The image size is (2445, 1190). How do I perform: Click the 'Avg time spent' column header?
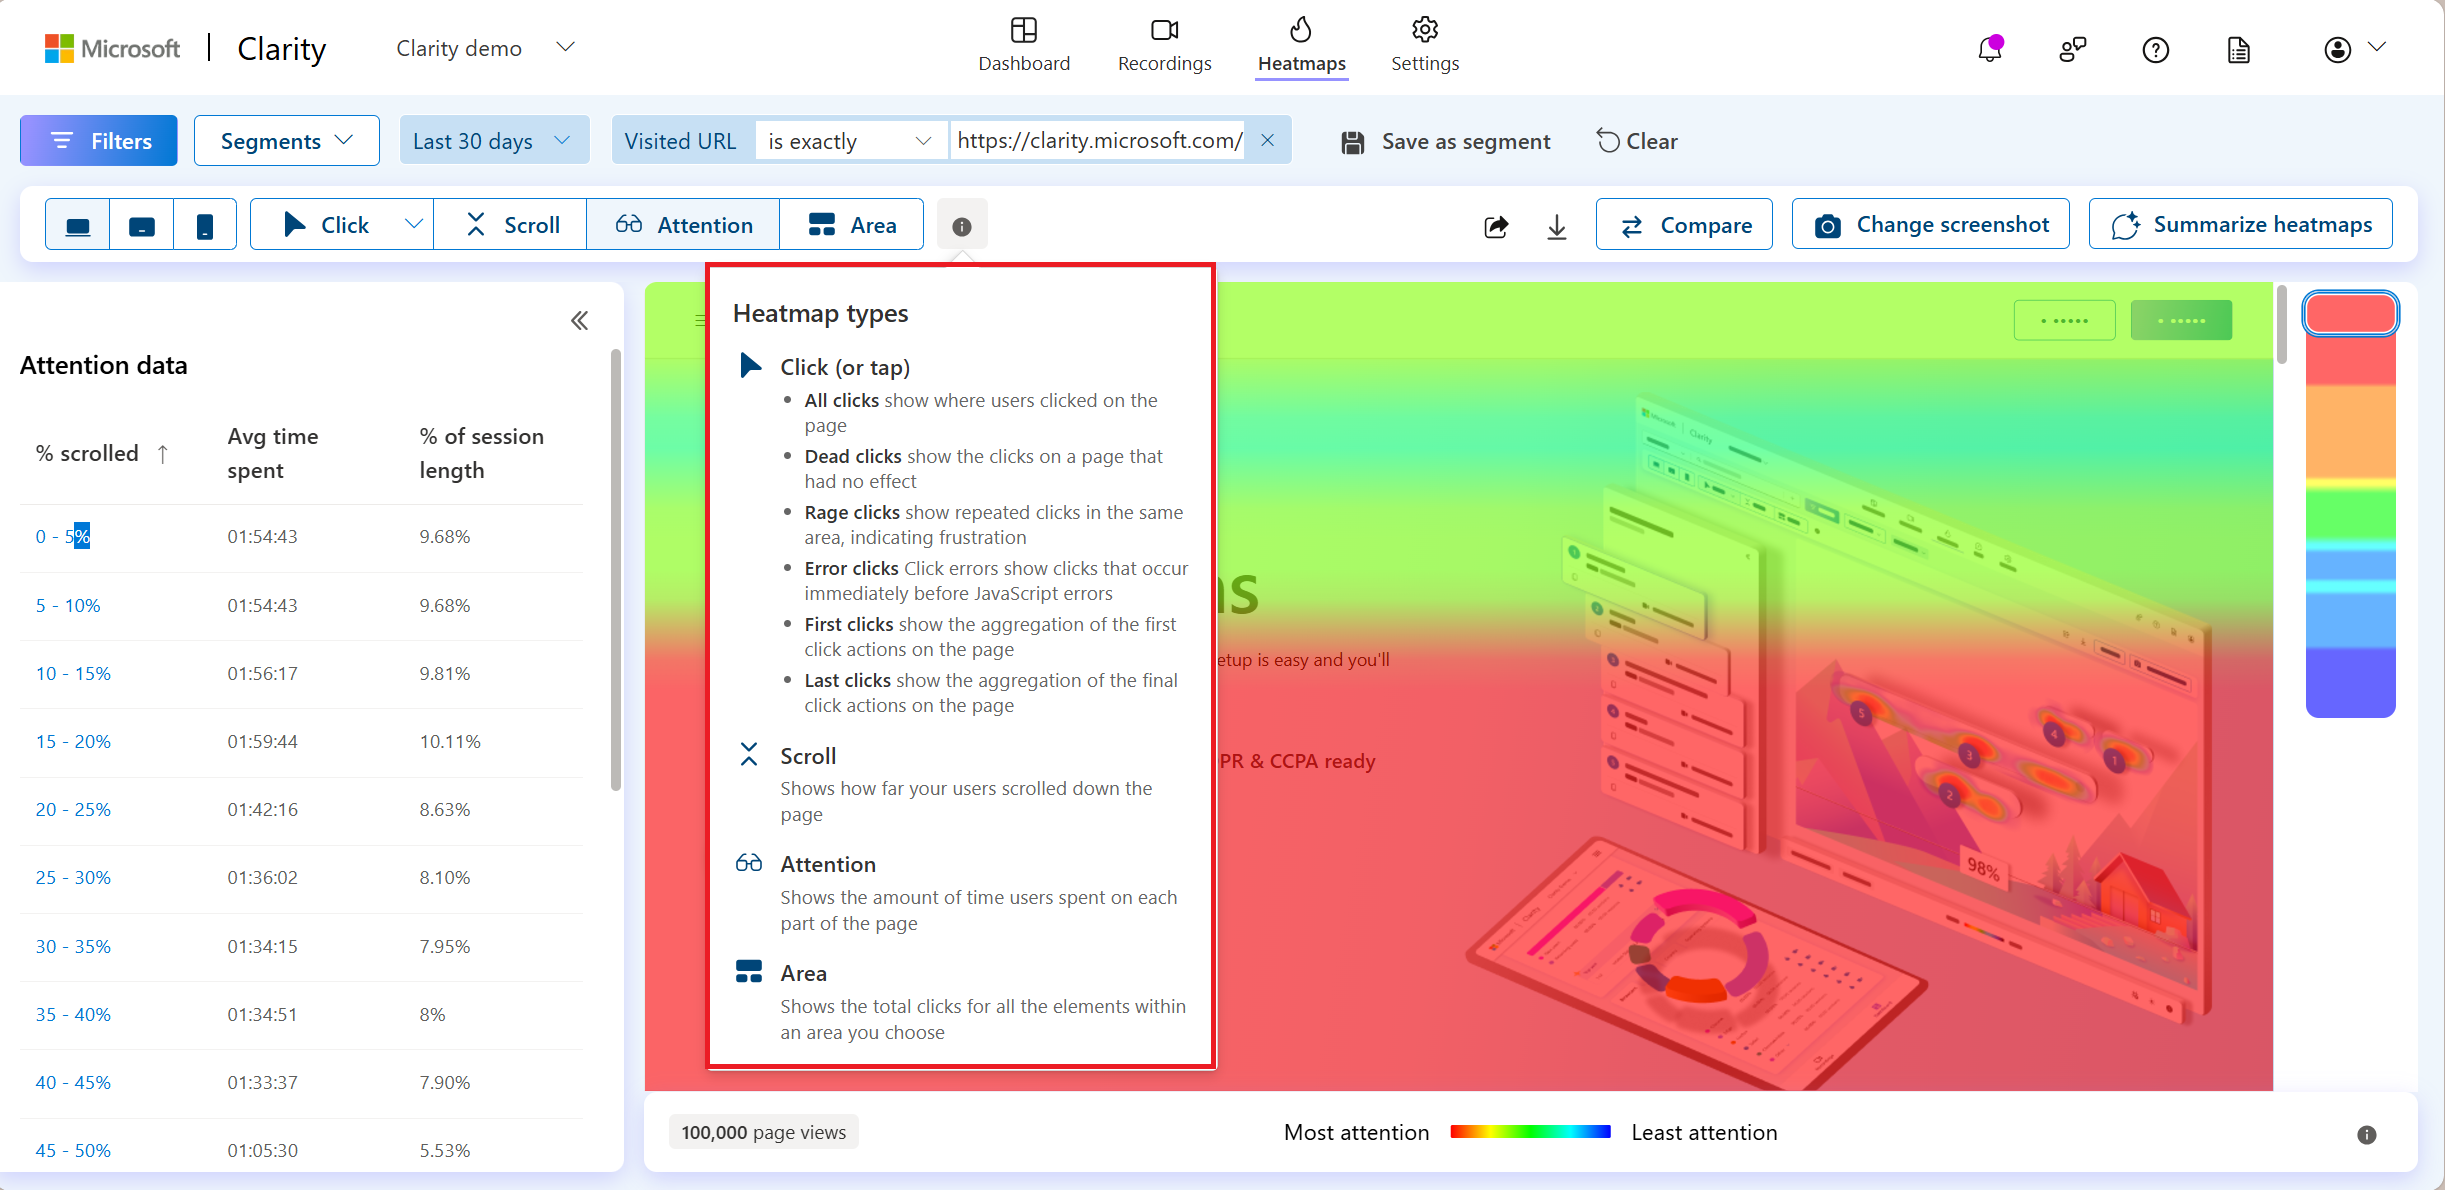pos(272,453)
